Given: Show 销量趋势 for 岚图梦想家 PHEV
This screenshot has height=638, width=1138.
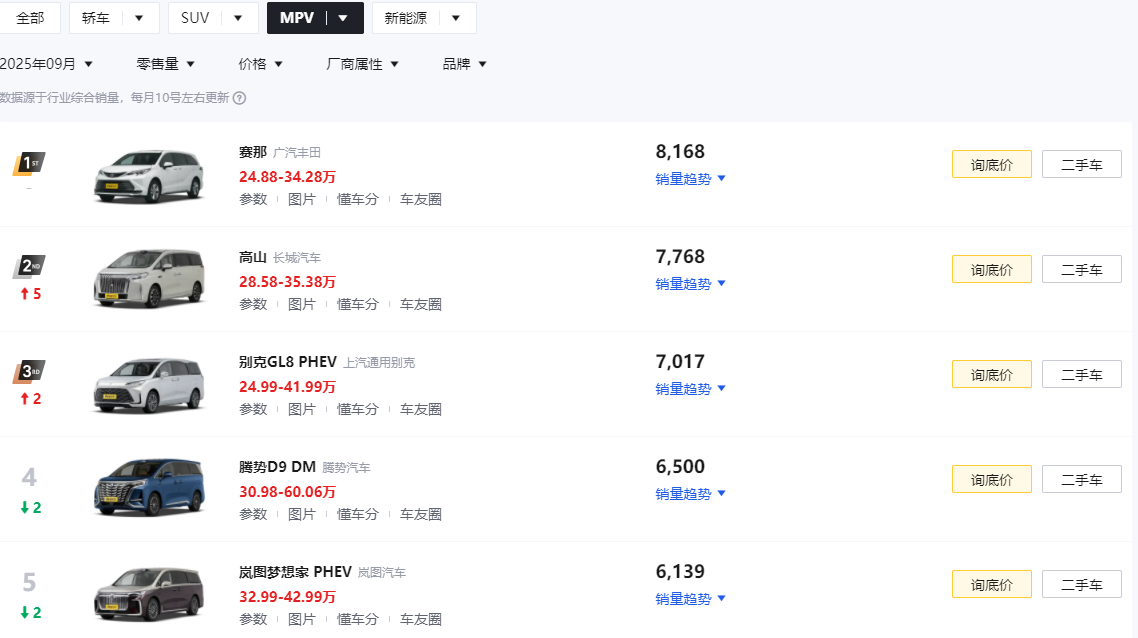Looking at the screenshot, I should click(x=690, y=599).
